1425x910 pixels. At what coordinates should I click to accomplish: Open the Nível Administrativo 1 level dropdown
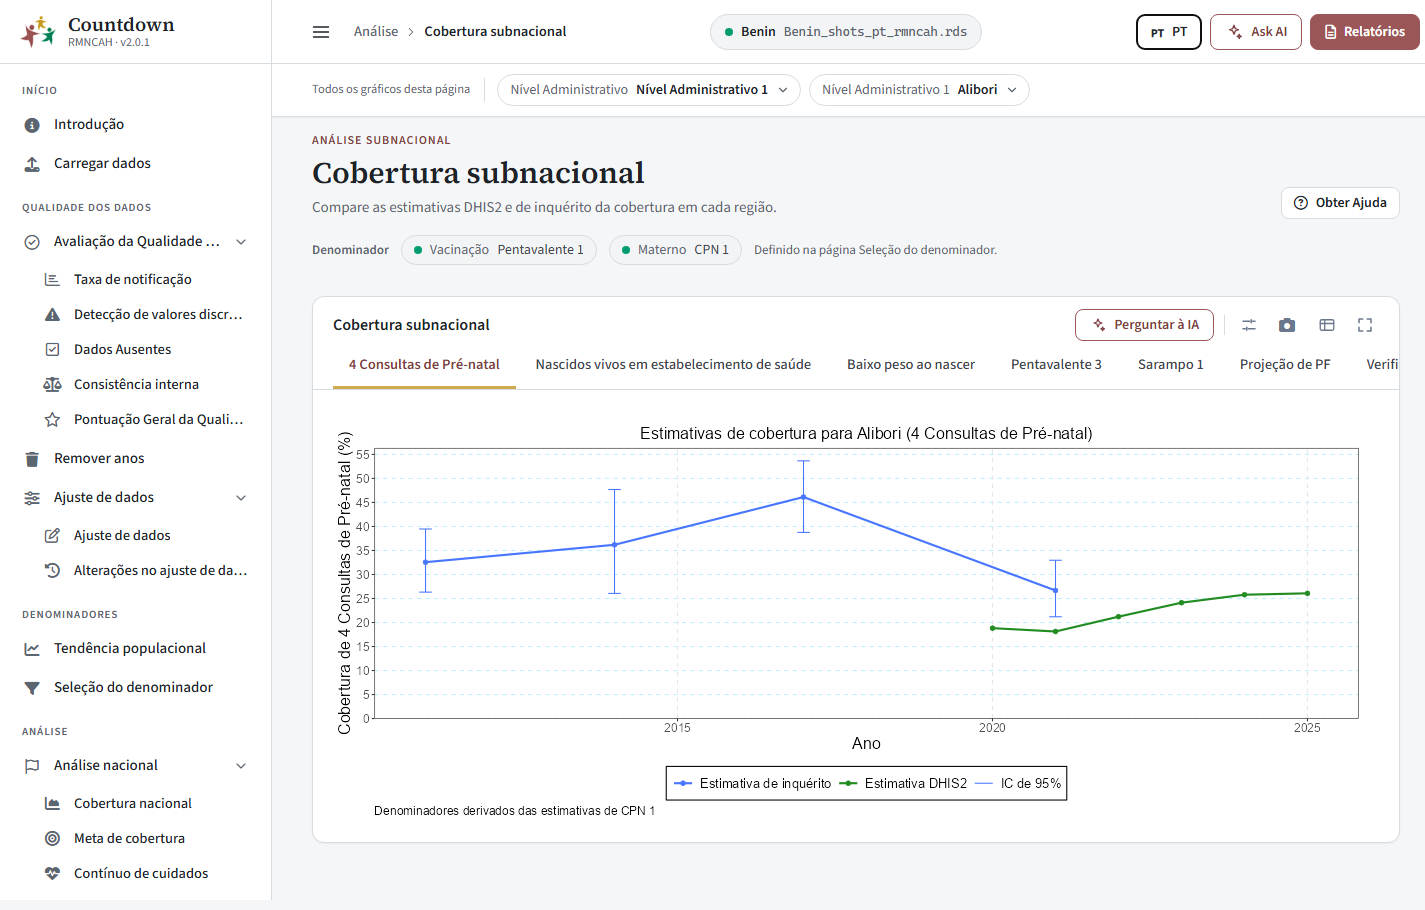[649, 90]
